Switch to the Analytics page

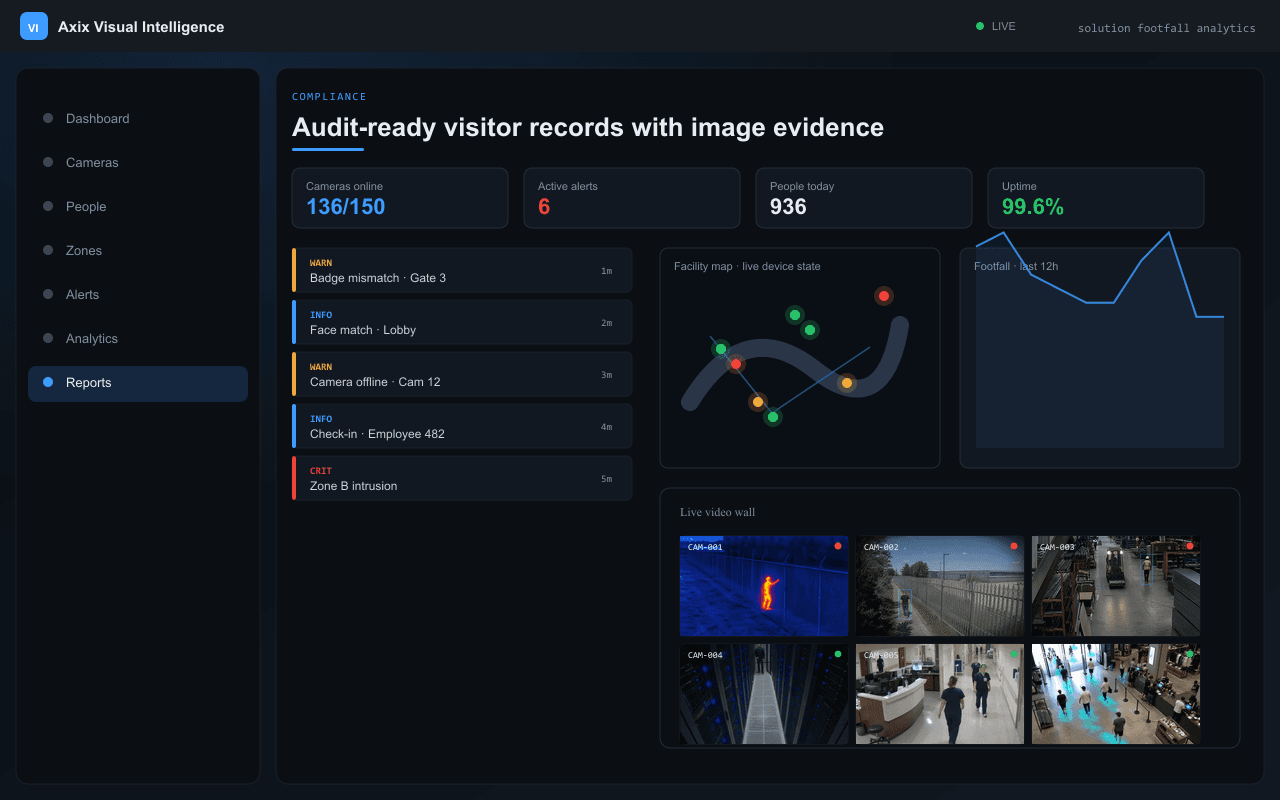coord(138,338)
